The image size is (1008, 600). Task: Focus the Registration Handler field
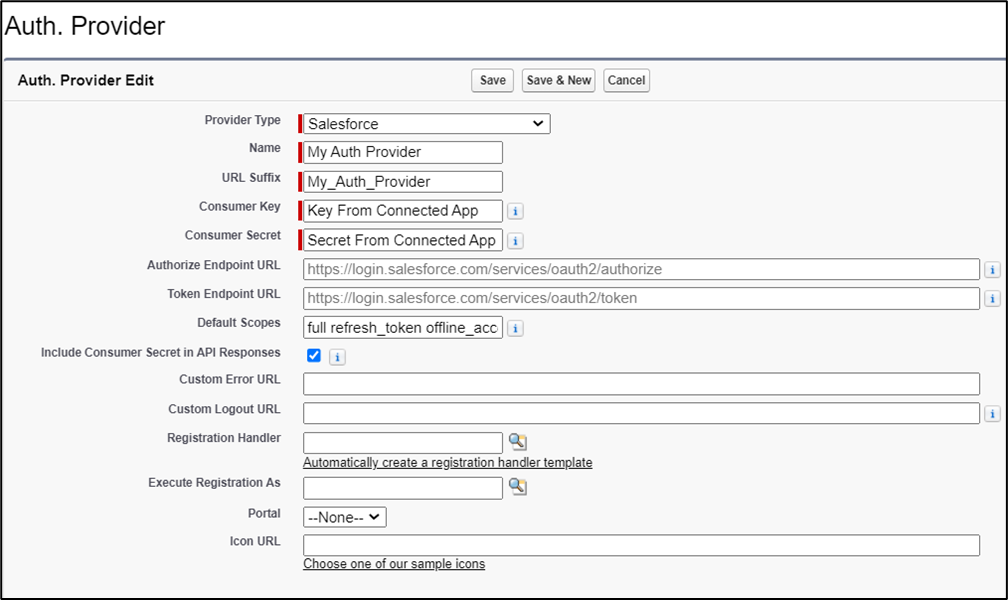[403, 442]
